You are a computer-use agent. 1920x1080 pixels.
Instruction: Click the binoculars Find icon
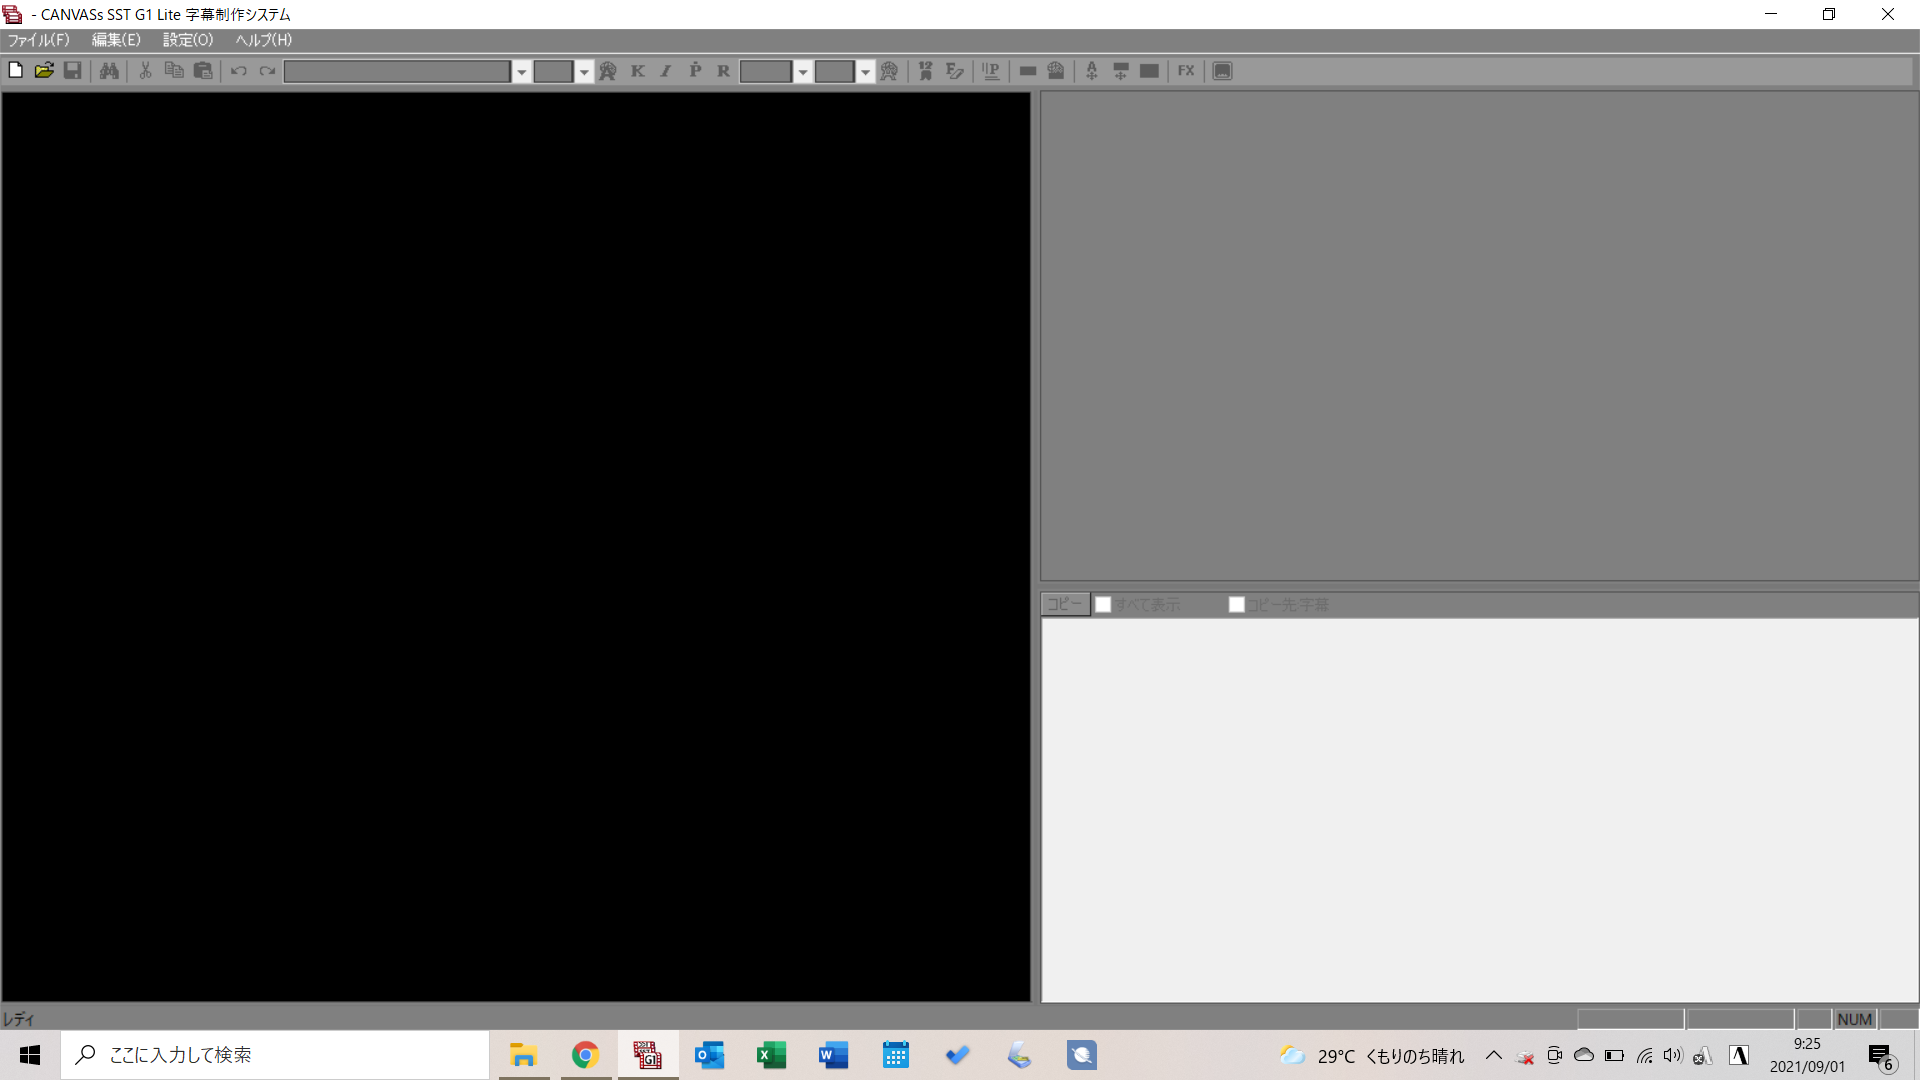click(x=109, y=71)
